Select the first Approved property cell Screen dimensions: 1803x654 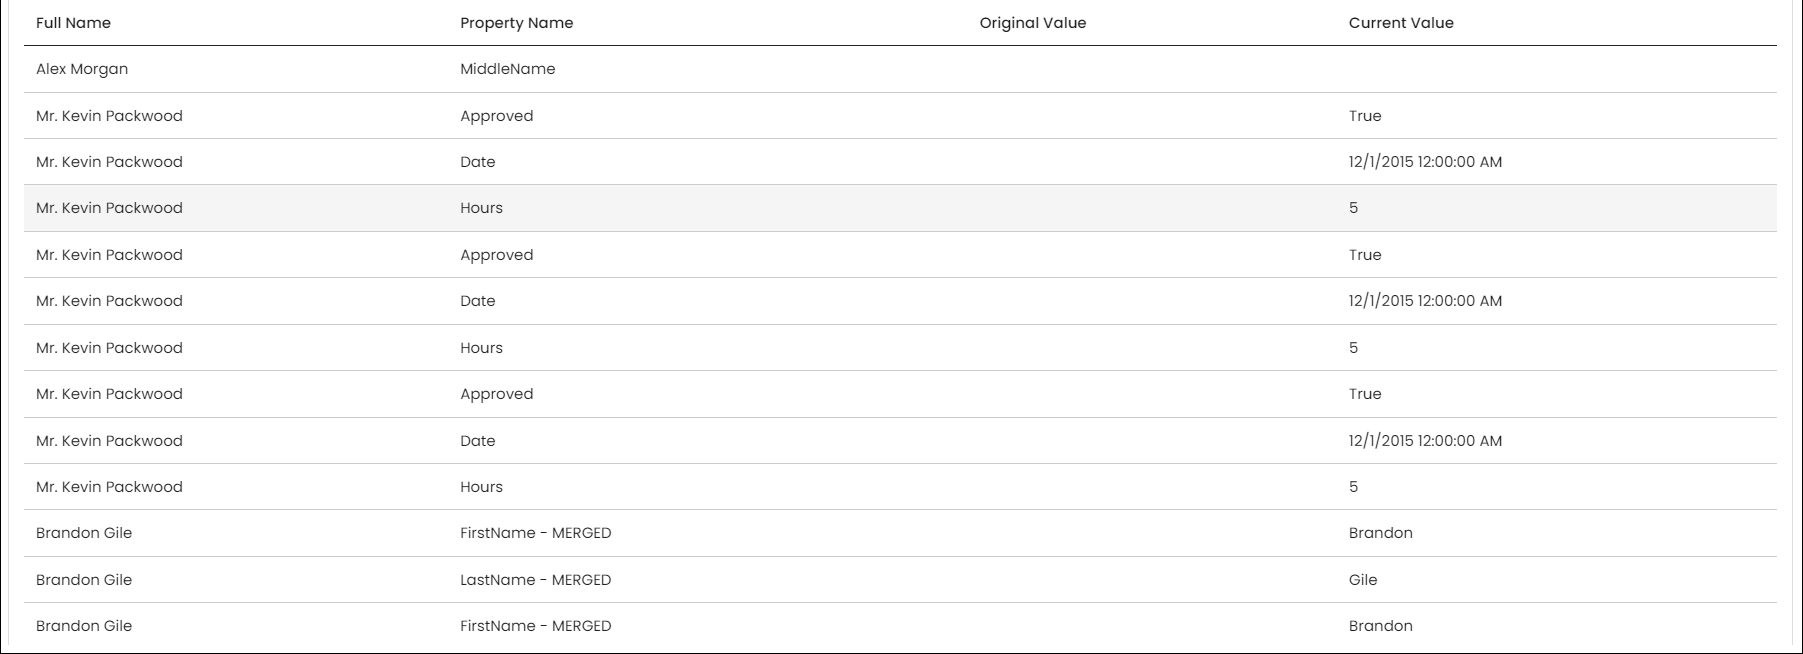pyautogui.click(x=496, y=116)
